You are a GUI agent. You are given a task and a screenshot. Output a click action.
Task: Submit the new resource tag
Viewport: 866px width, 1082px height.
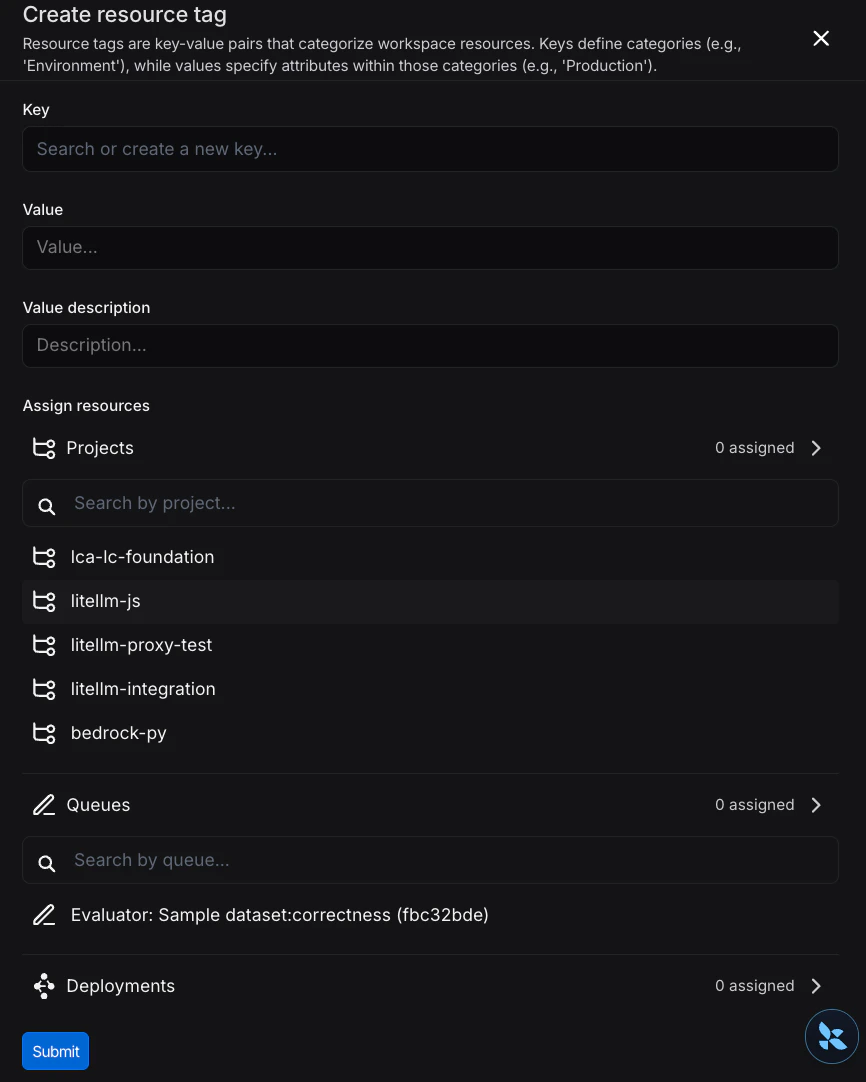click(55, 1051)
